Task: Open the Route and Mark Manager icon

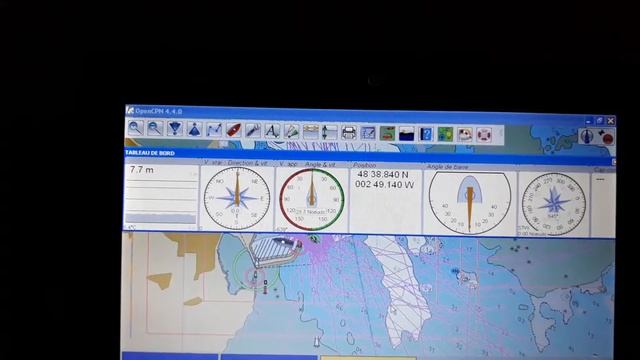Action: 368,133
